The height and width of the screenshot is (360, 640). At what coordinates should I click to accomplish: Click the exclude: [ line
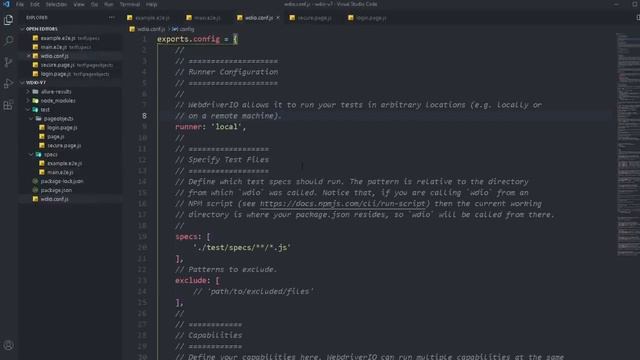pos(198,280)
